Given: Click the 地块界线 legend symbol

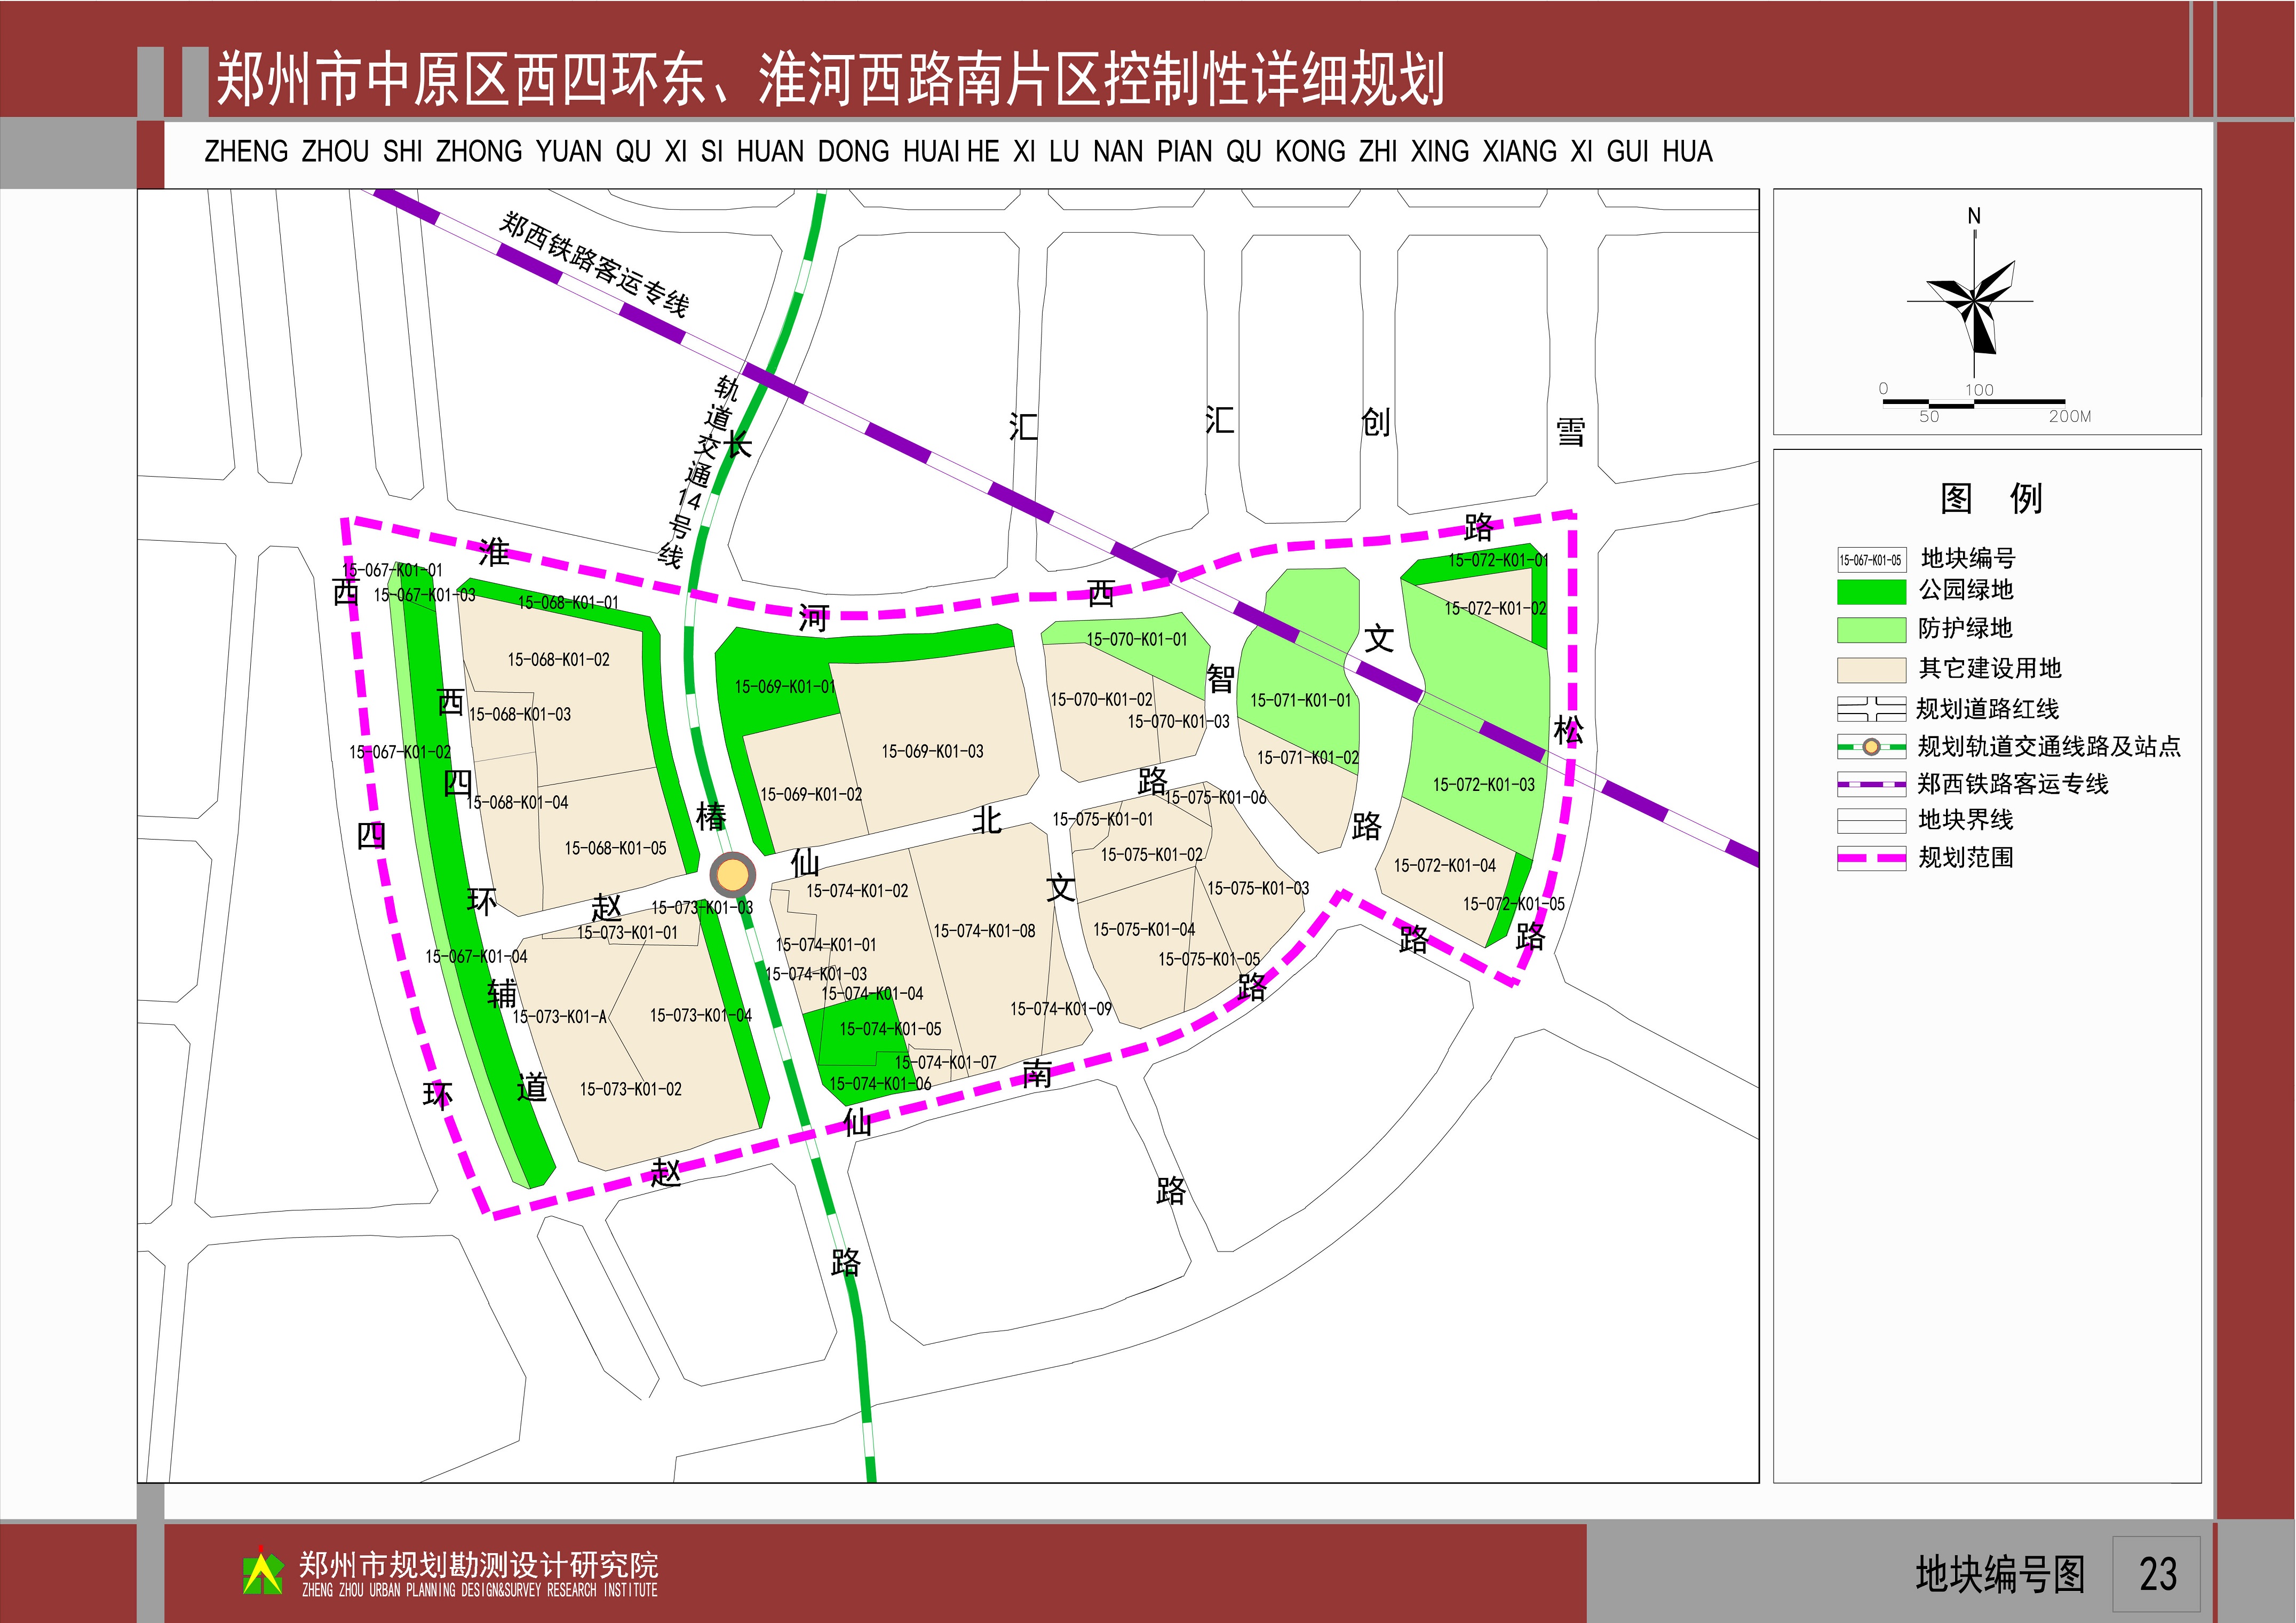Looking at the screenshot, I should tap(1871, 821).
